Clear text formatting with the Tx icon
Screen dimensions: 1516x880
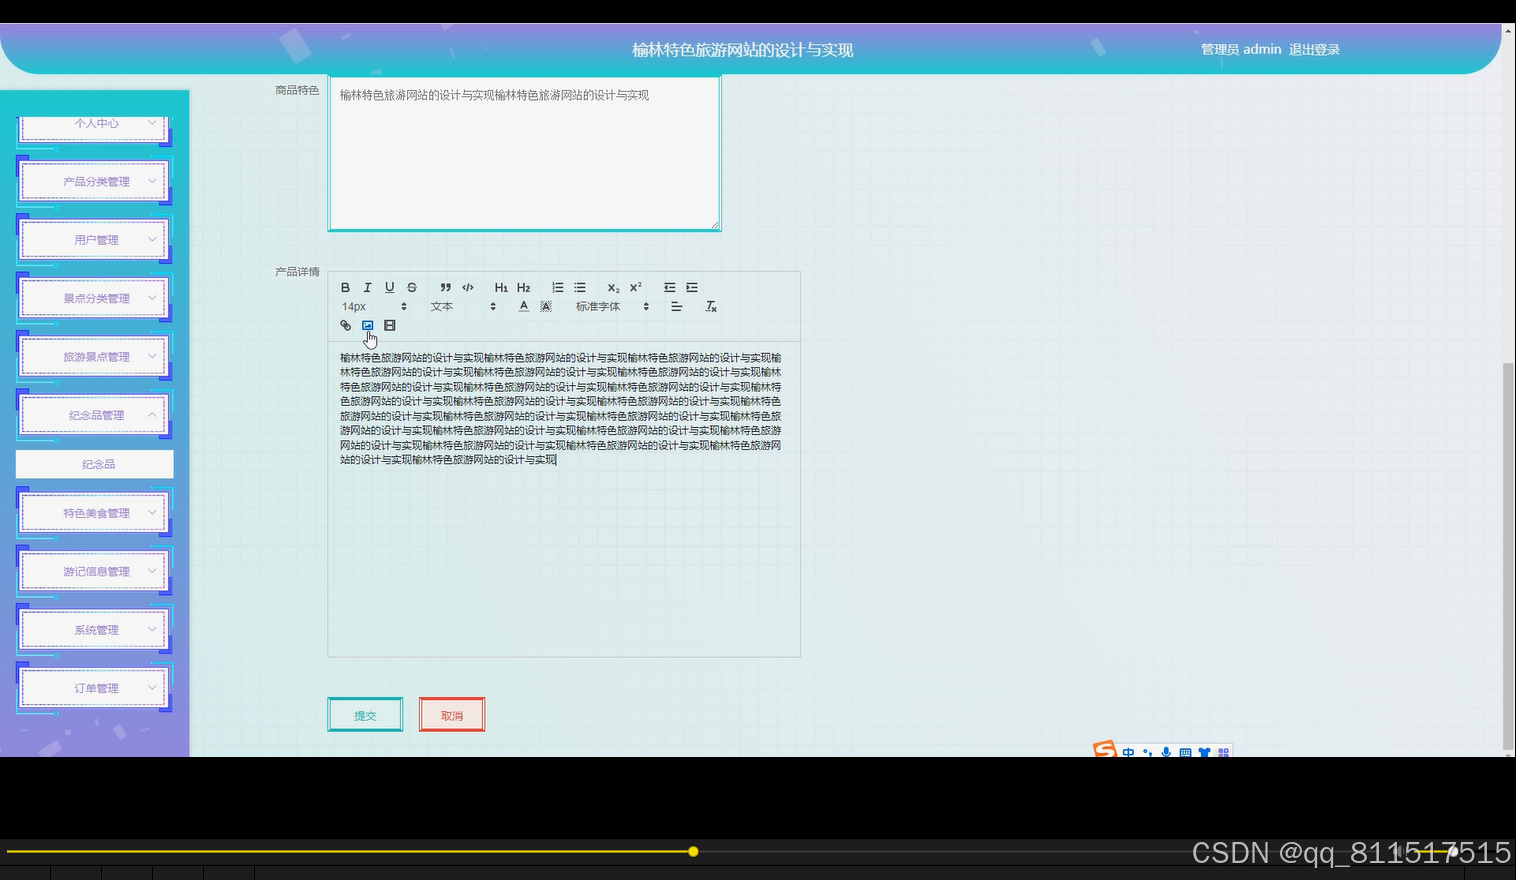click(711, 307)
